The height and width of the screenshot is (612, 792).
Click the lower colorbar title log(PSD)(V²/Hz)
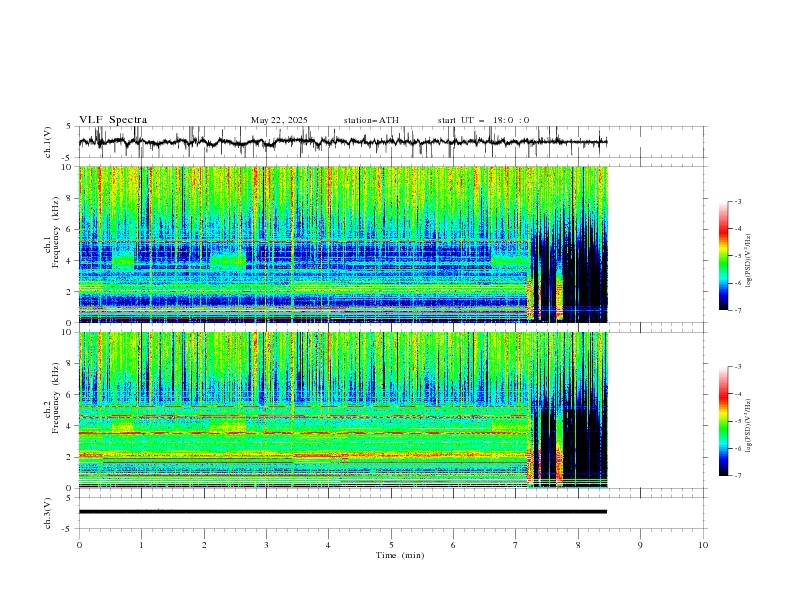pos(748,426)
